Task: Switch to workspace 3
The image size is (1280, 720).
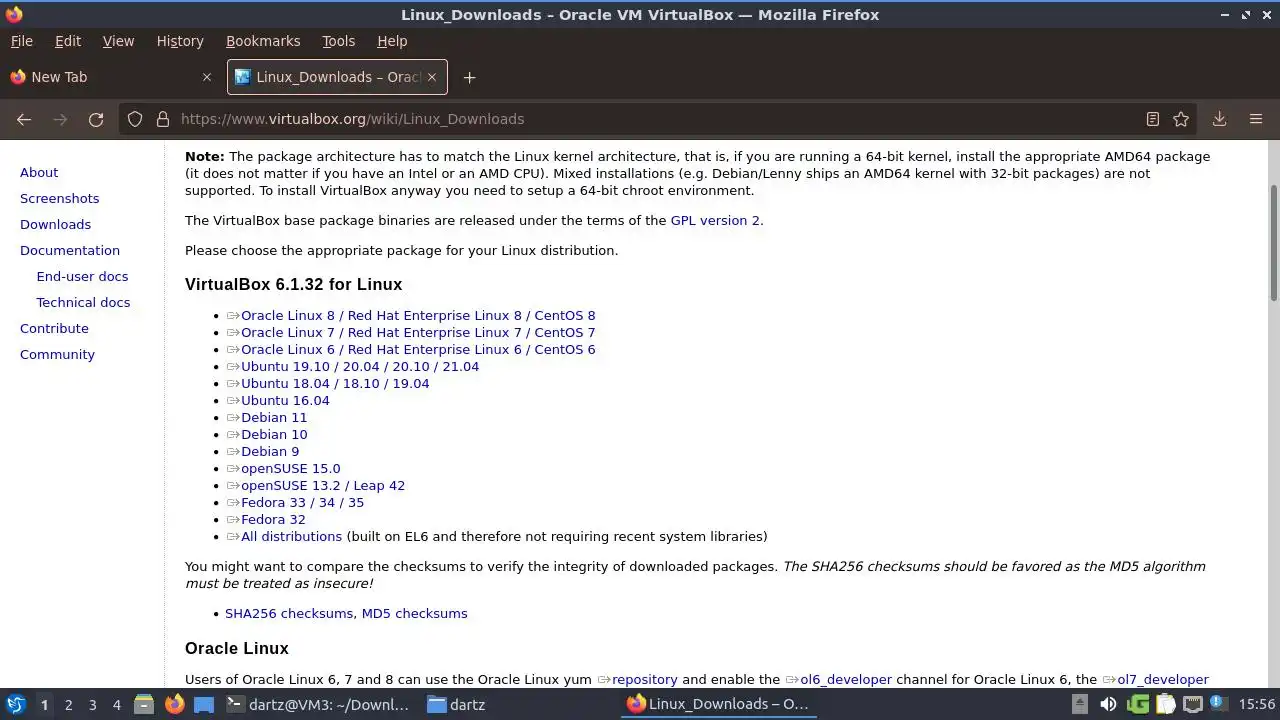Action: pyautogui.click(x=92, y=704)
